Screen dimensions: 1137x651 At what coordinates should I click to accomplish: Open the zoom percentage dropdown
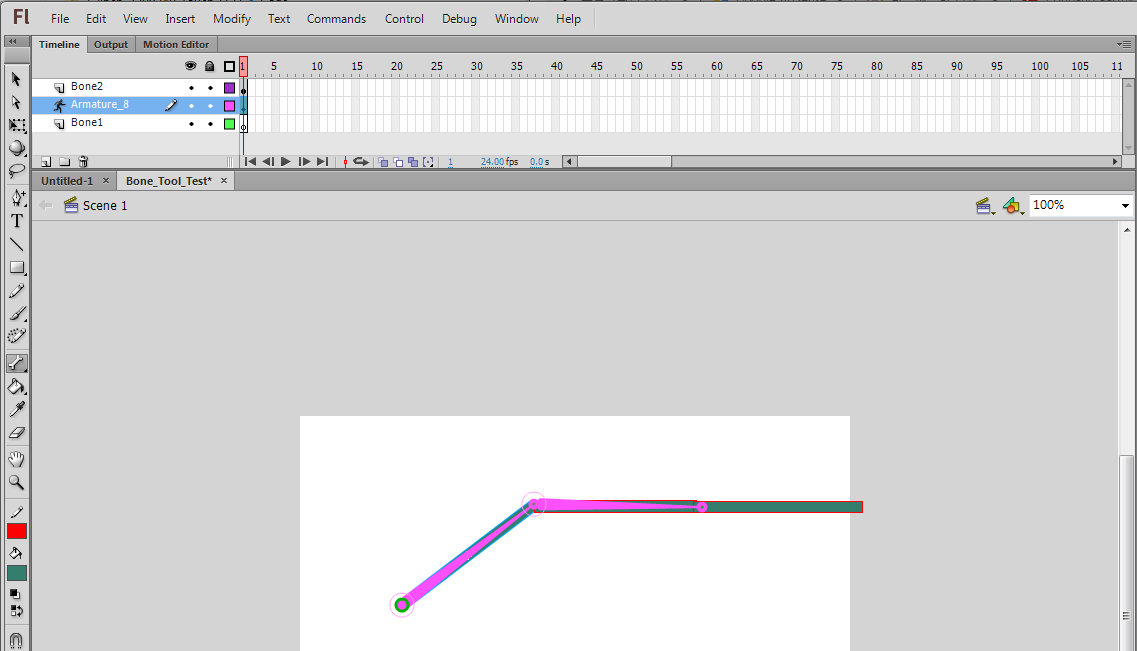pos(1125,206)
